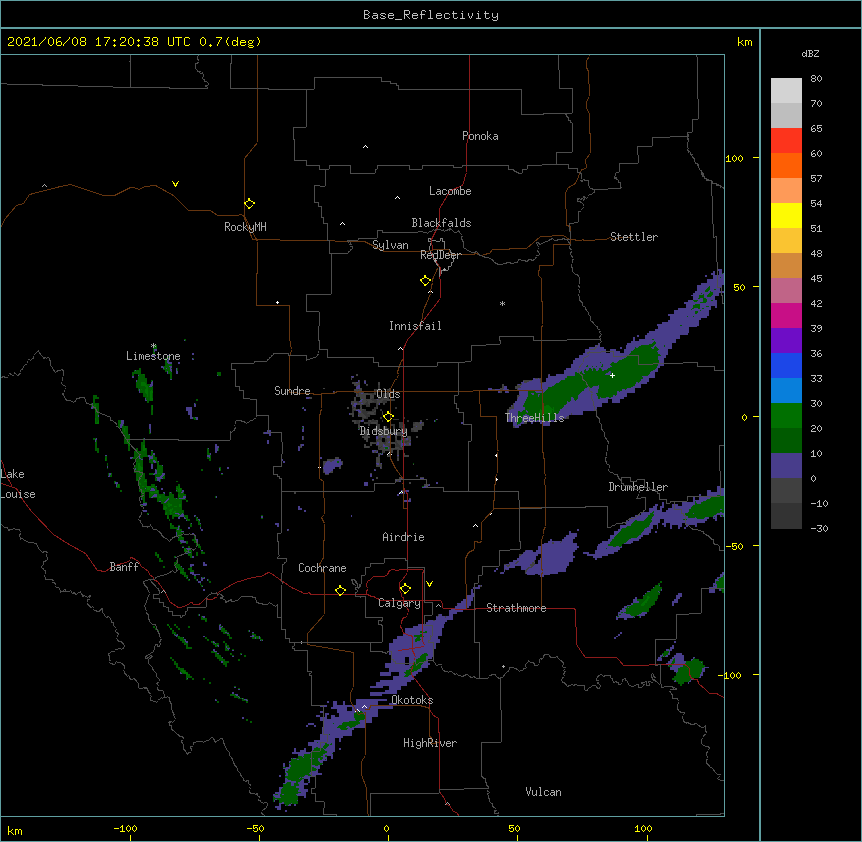The height and width of the screenshot is (842, 862).
Task: Select the yellow V marker northeast of Calgary
Action: (x=429, y=584)
